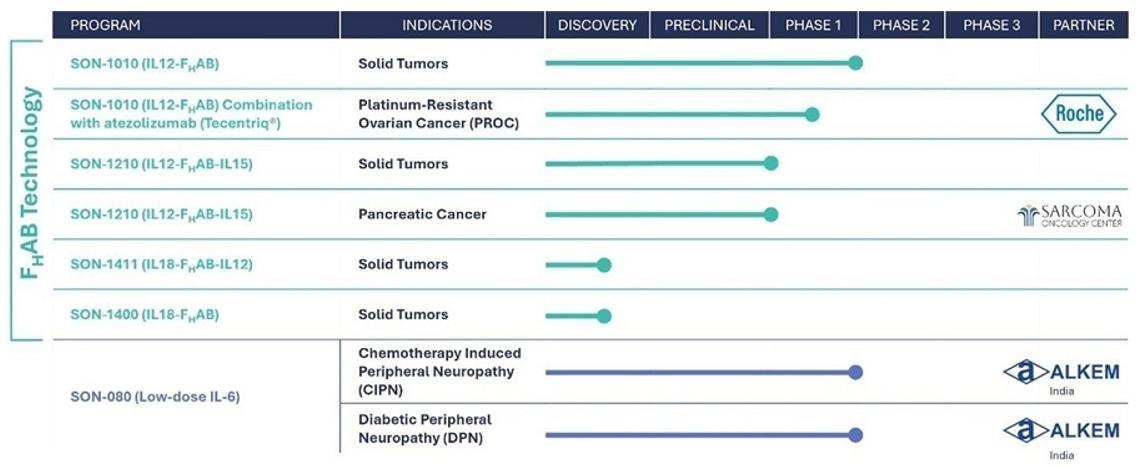Viewport: 1136px width, 468px height.
Task: Open the SON-080 (Low-dose IL-6) program
Action: point(155,397)
